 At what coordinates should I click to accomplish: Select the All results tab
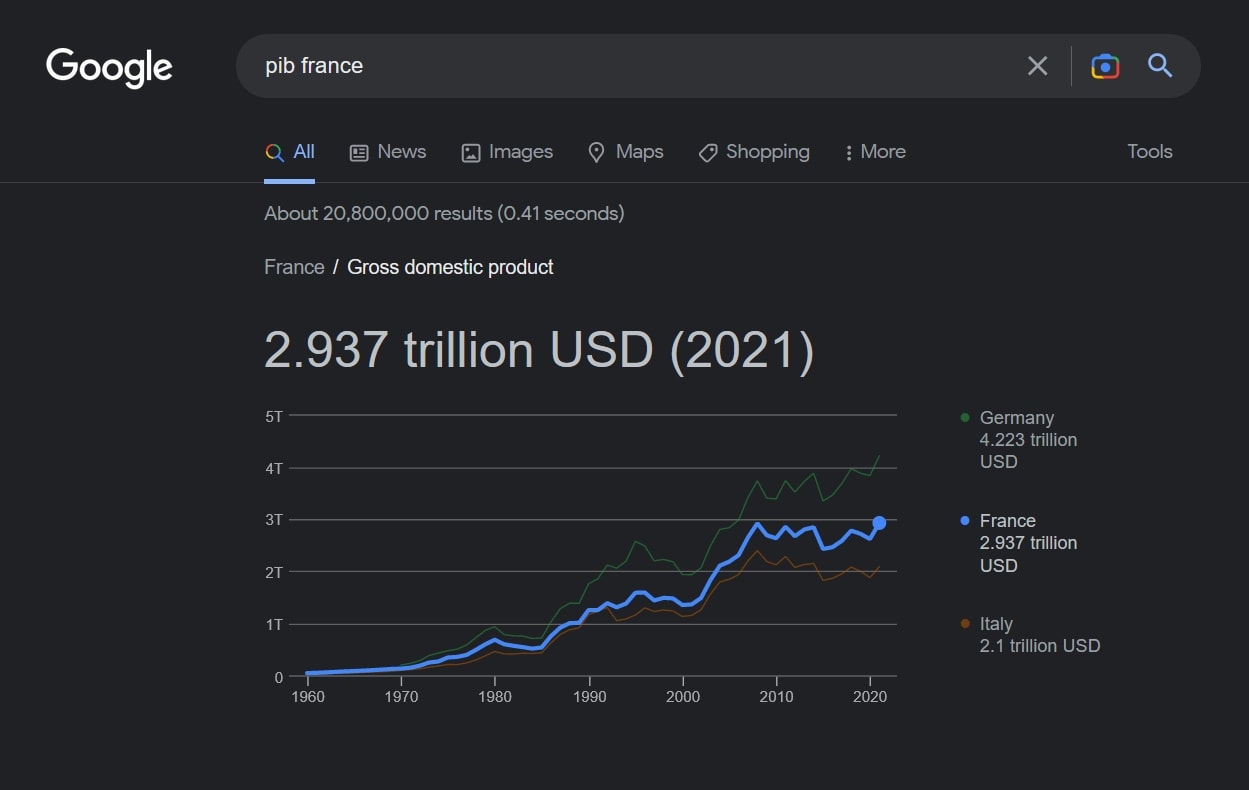(290, 152)
